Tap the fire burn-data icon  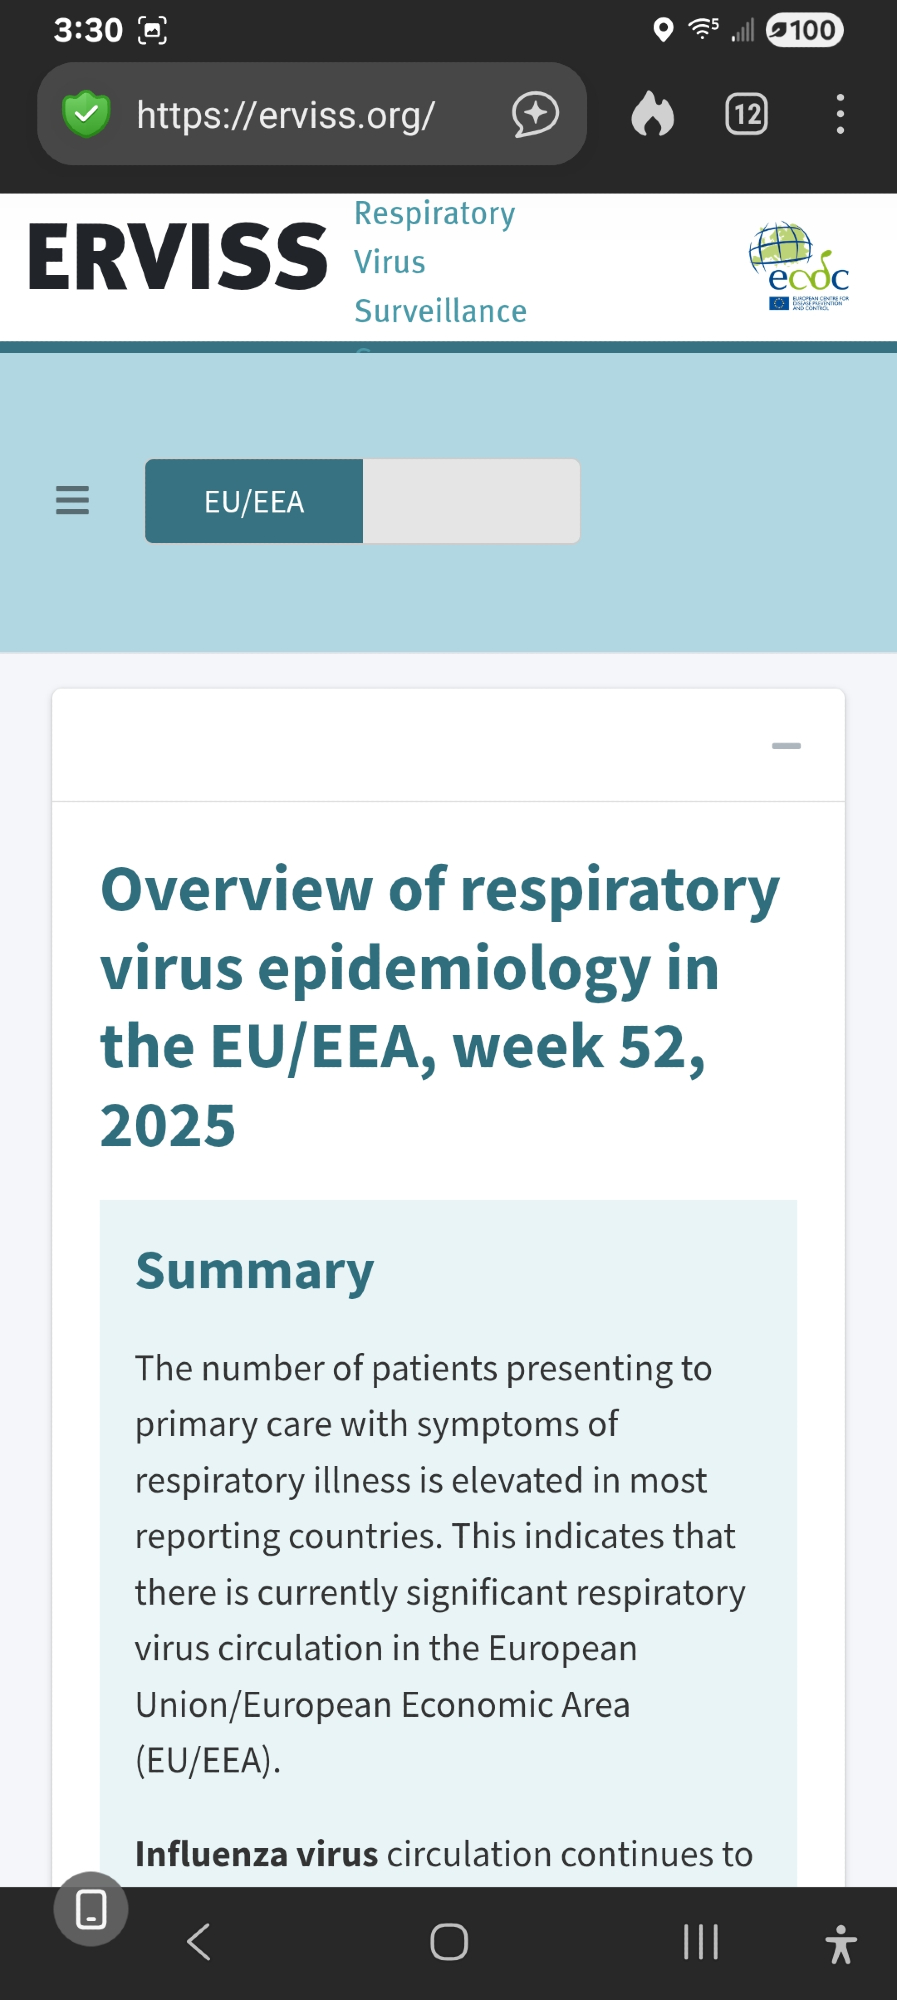652,114
